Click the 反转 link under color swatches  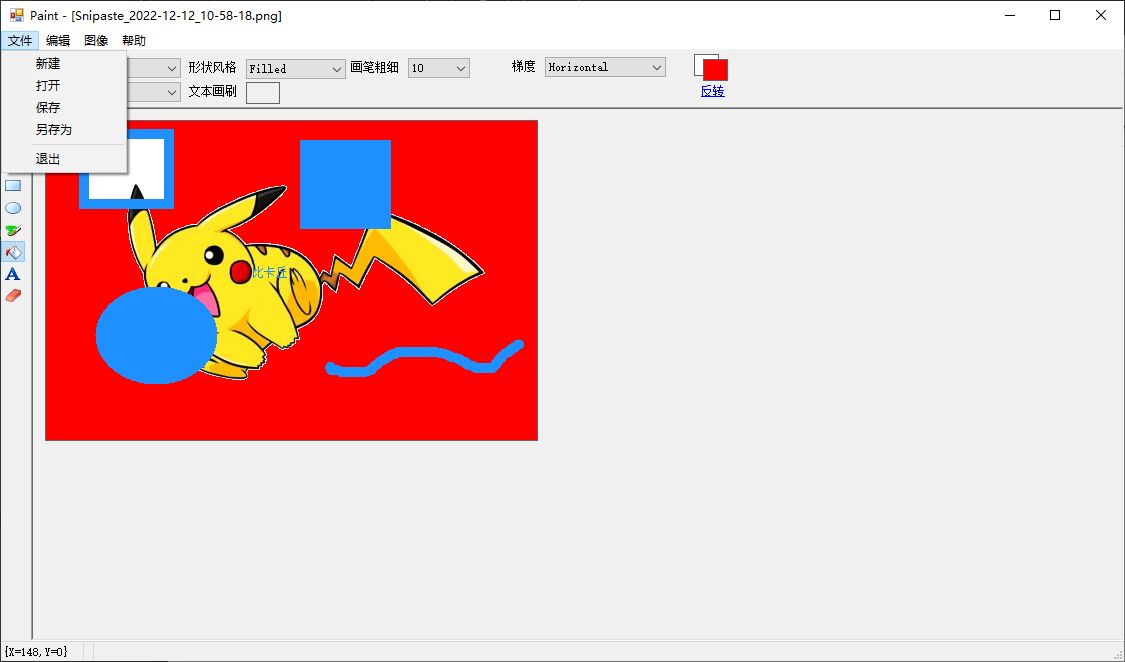(712, 91)
